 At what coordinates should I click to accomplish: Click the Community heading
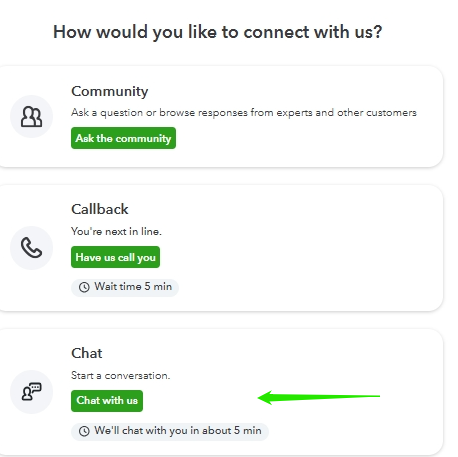(x=110, y=91)
